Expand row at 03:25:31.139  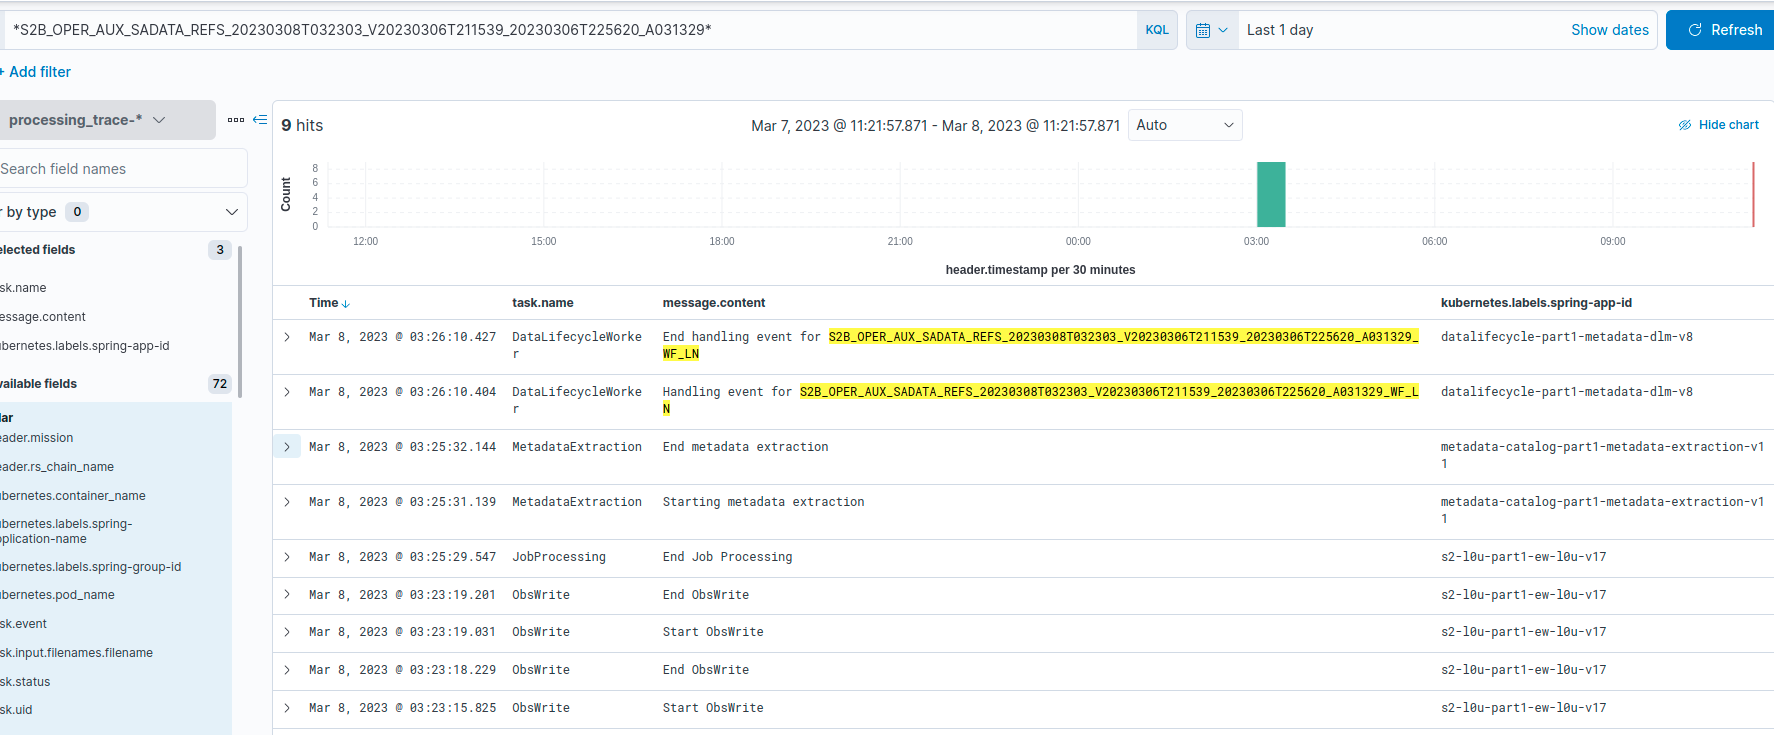coord(287,502)
